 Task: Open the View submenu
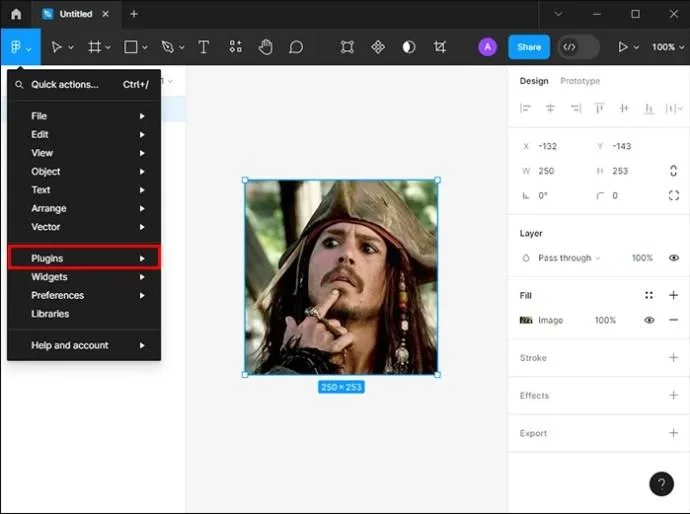pyautogui.click(x=84, y=153)
